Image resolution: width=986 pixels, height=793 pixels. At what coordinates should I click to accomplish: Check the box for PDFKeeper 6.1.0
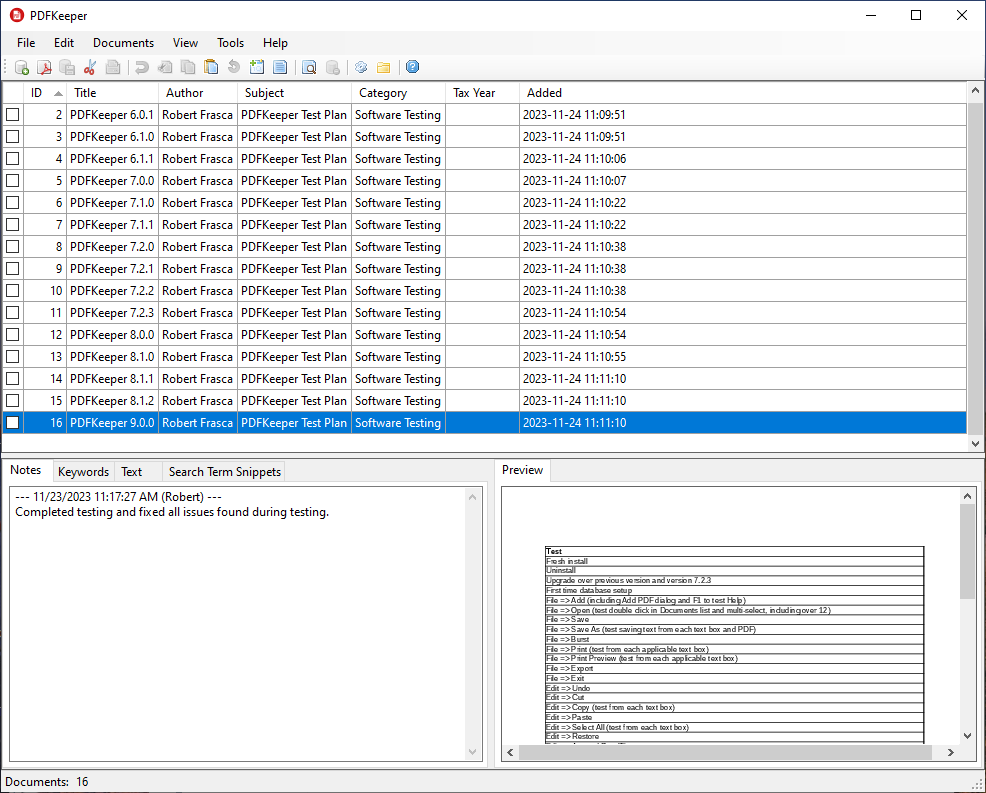point(13,136)
